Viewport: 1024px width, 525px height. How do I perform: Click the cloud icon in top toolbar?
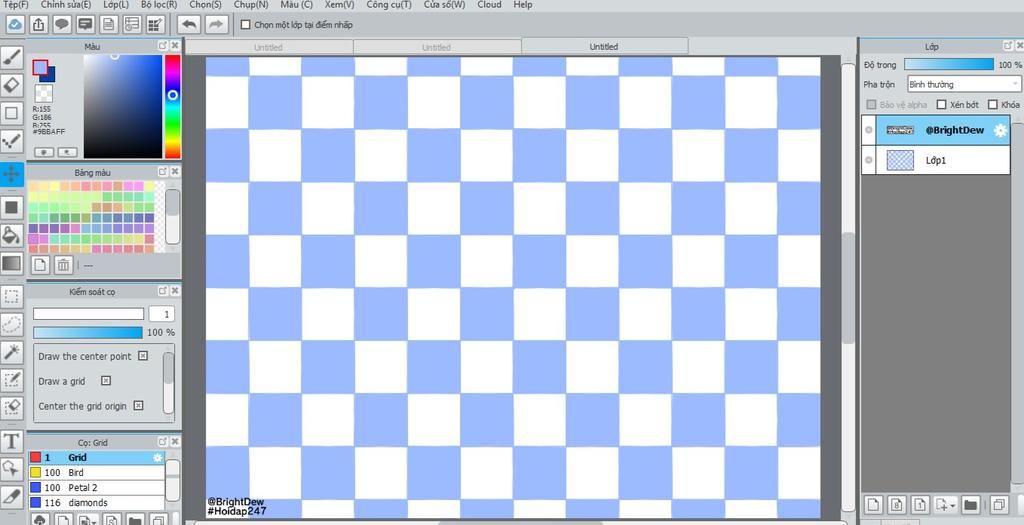pyautogui.click(x=16, y=25)
